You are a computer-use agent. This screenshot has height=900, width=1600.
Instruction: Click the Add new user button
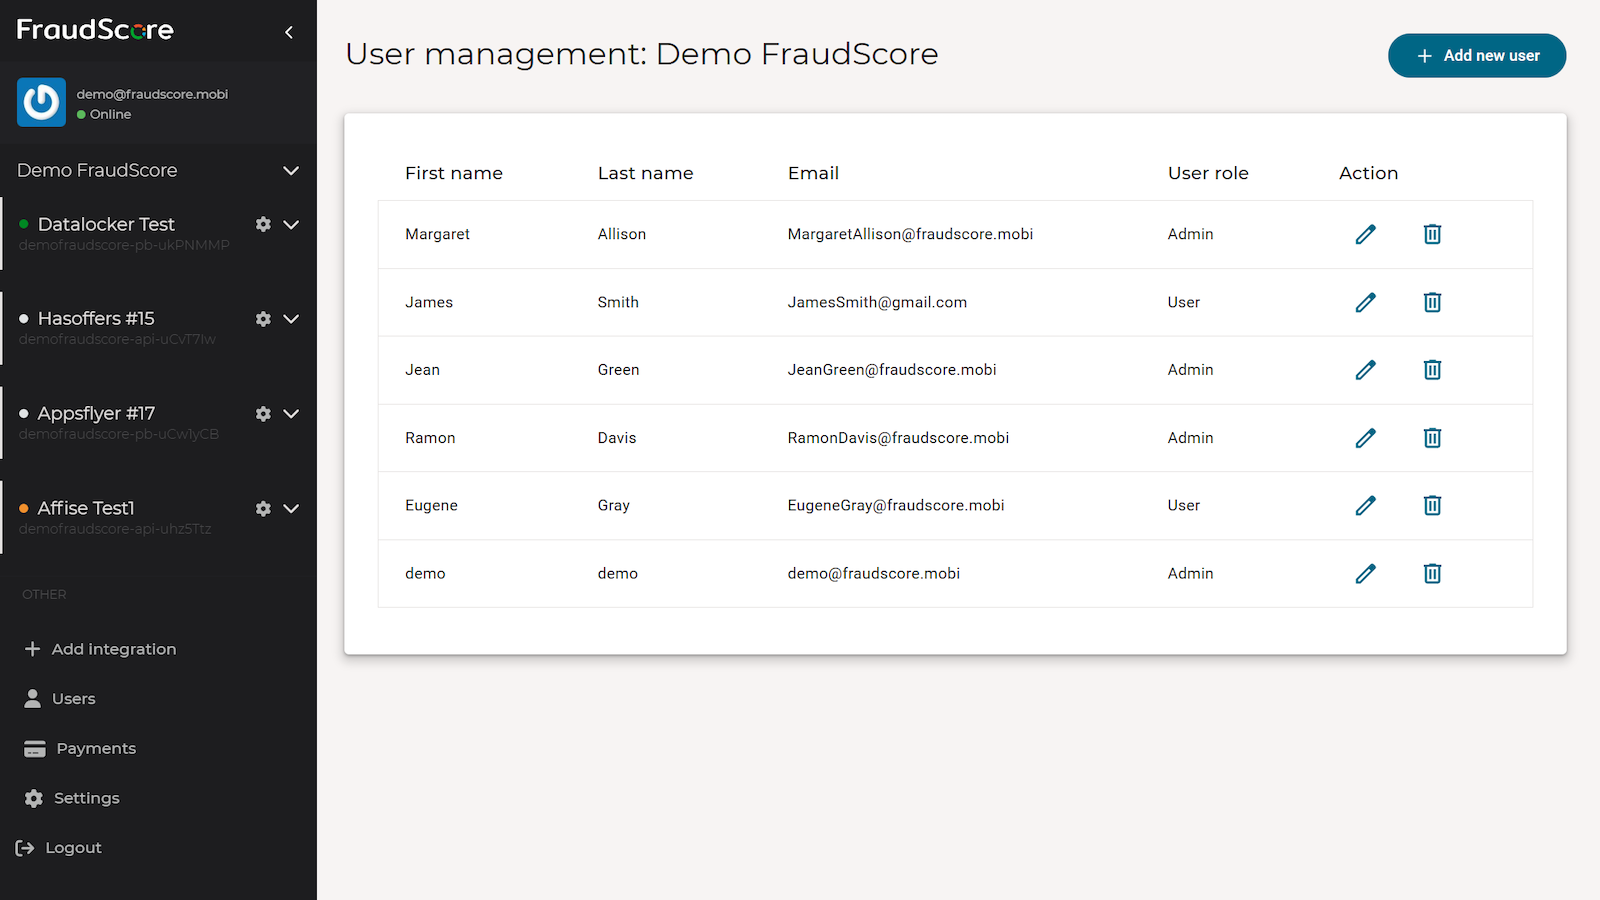point(1477,56)
